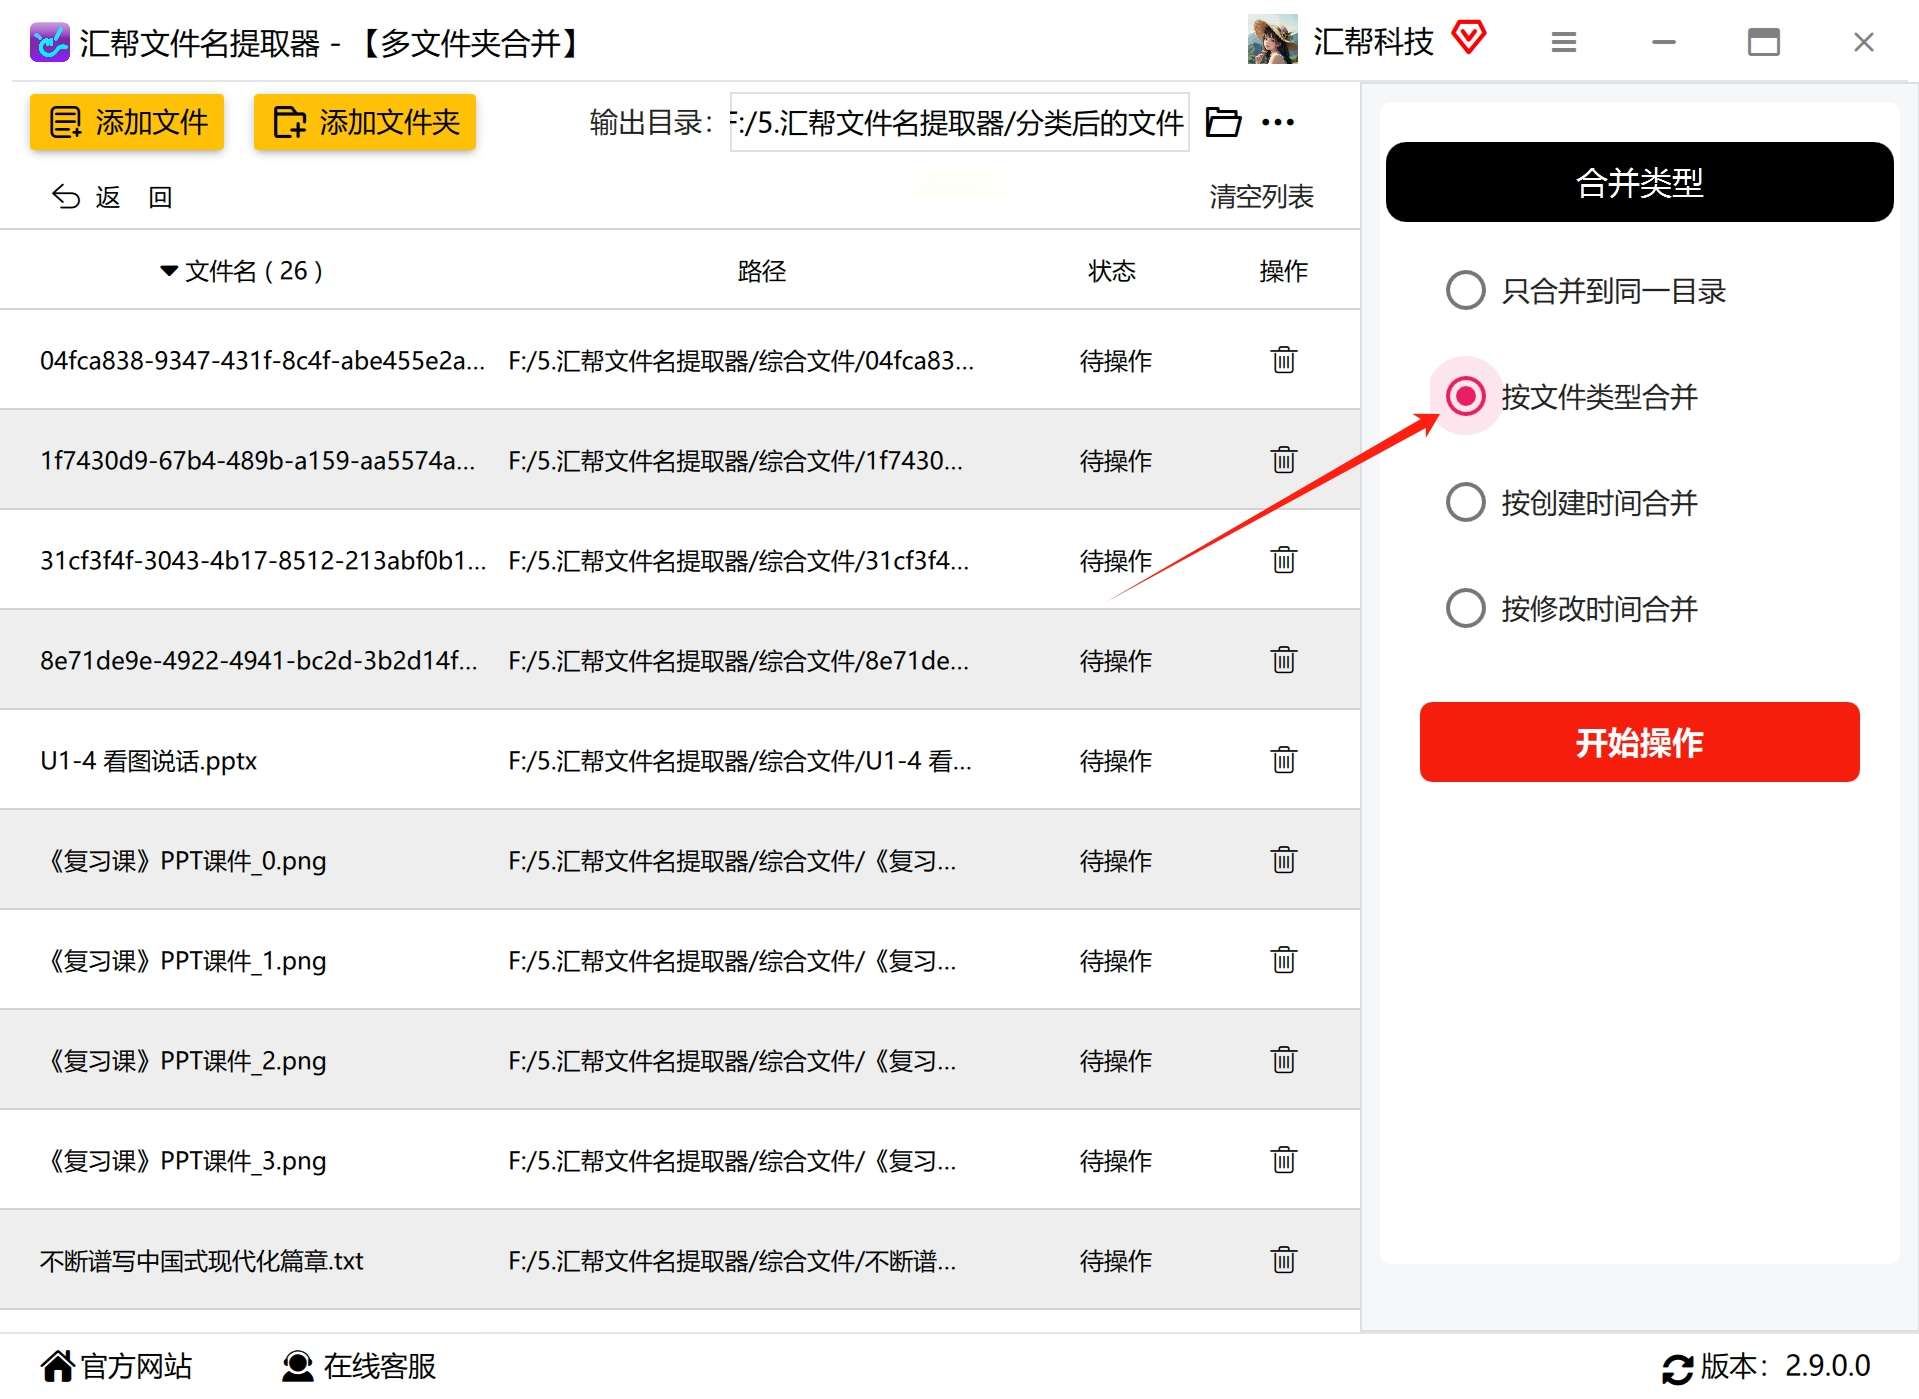1919x1399 pixels.
Task: Delete the 8e71de9e file row
Action: [1284, 660]
